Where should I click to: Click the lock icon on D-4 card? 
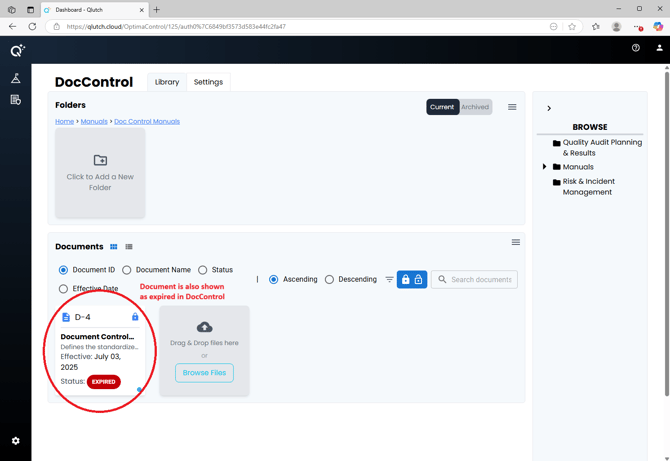(135, 317)
